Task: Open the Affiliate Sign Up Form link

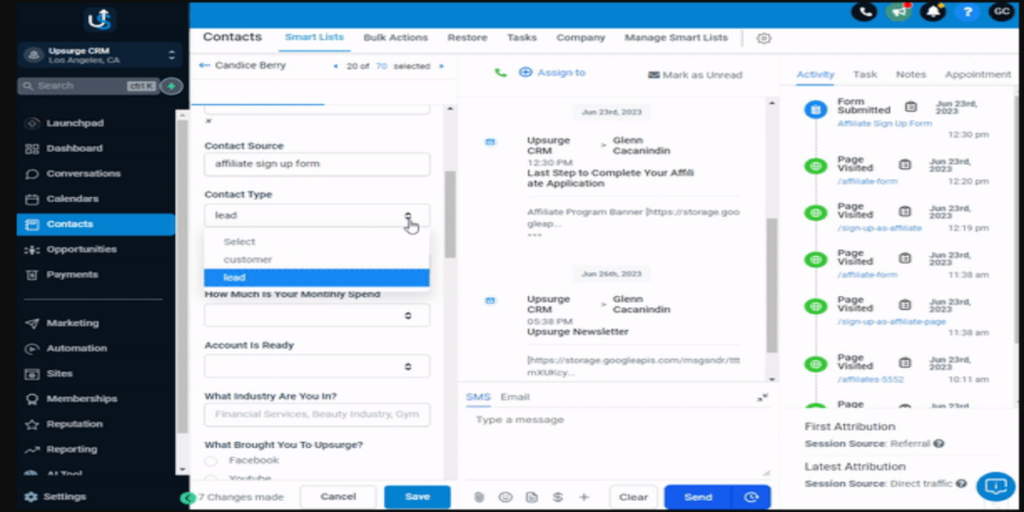Action: [884, 123]
